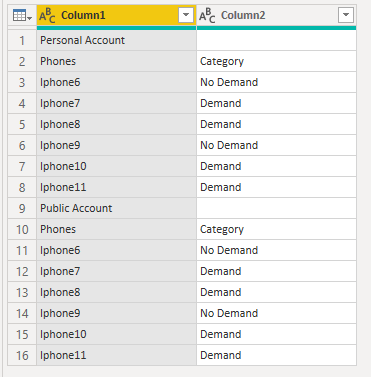Image resolution: width=371 pixels, height=377 pixels.
Task: Select the Personal Account cell in row 1
Action: pos(116,40)
